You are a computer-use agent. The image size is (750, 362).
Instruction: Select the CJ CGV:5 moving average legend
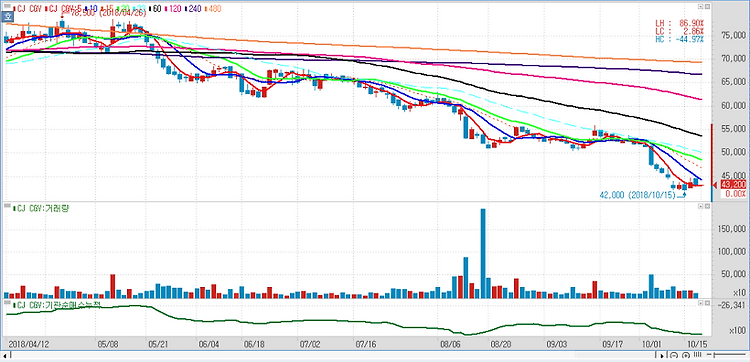click(x=64, y=9)
